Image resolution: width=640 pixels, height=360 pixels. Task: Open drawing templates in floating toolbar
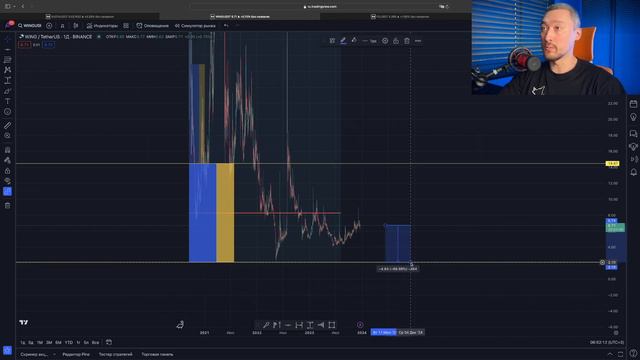[332, 41]
